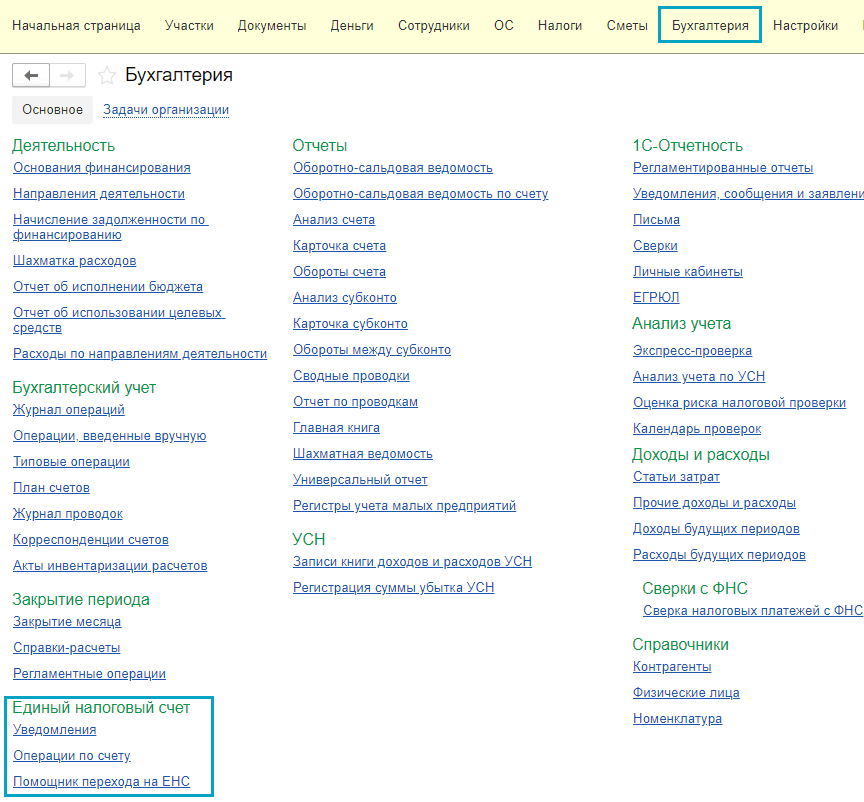Open Оборотно-сальдовая ведомость report
The image size is (864, 802).
click(392, 168)
